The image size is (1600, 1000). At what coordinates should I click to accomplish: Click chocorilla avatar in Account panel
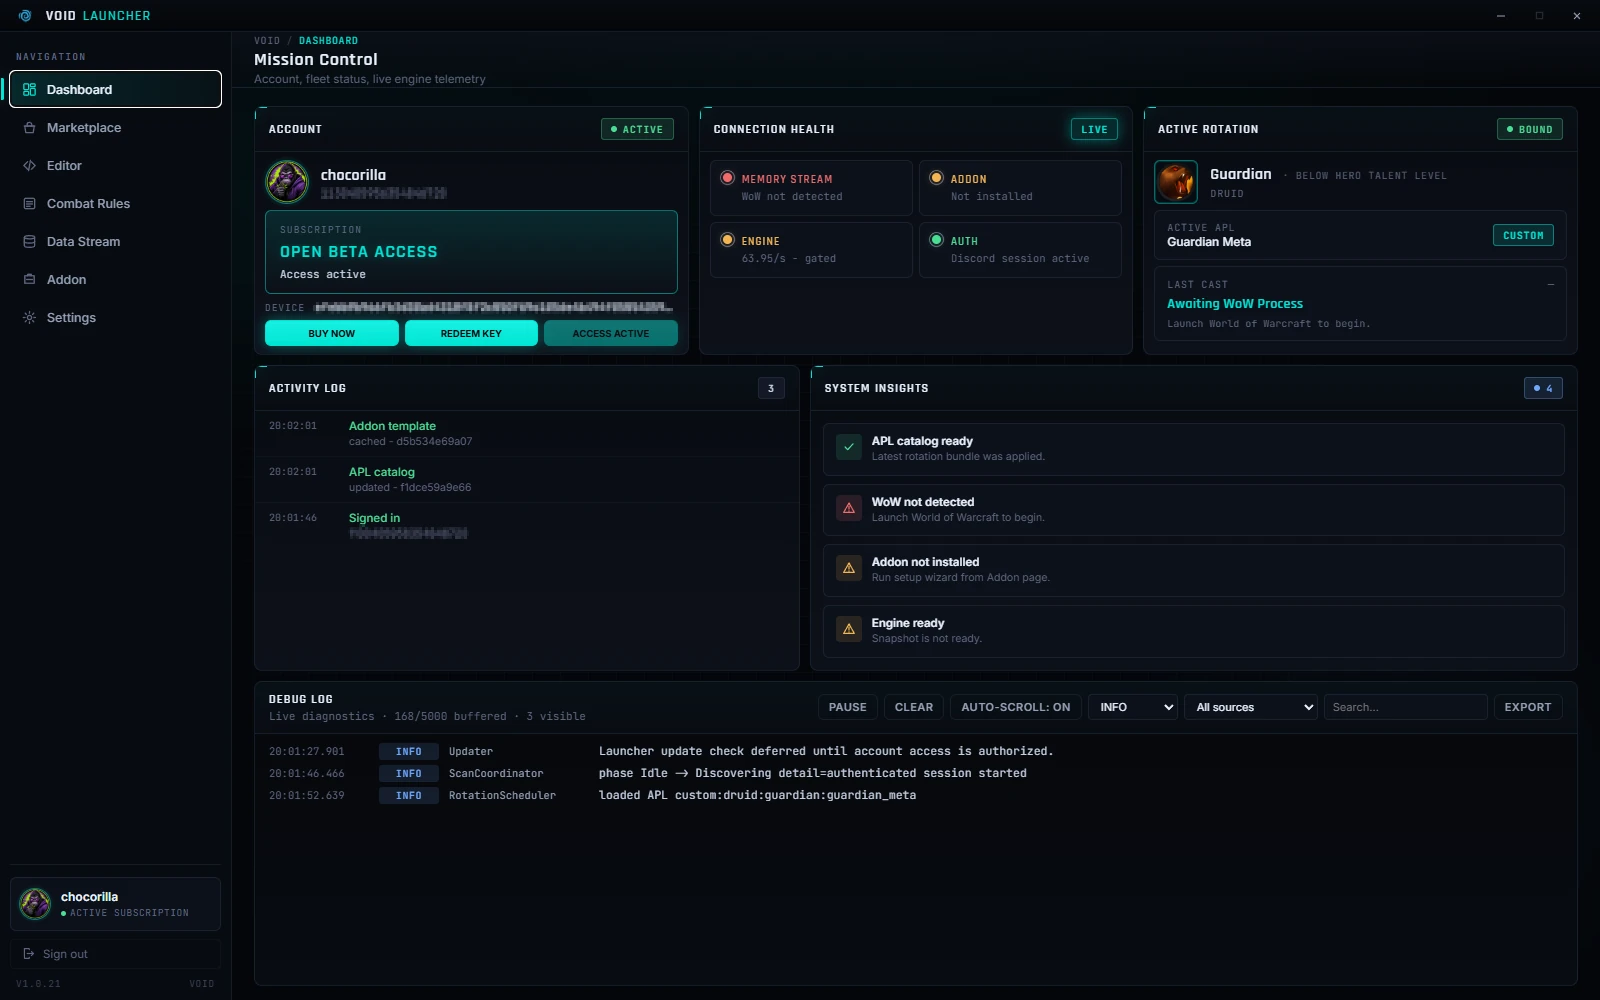coord(287,182)
